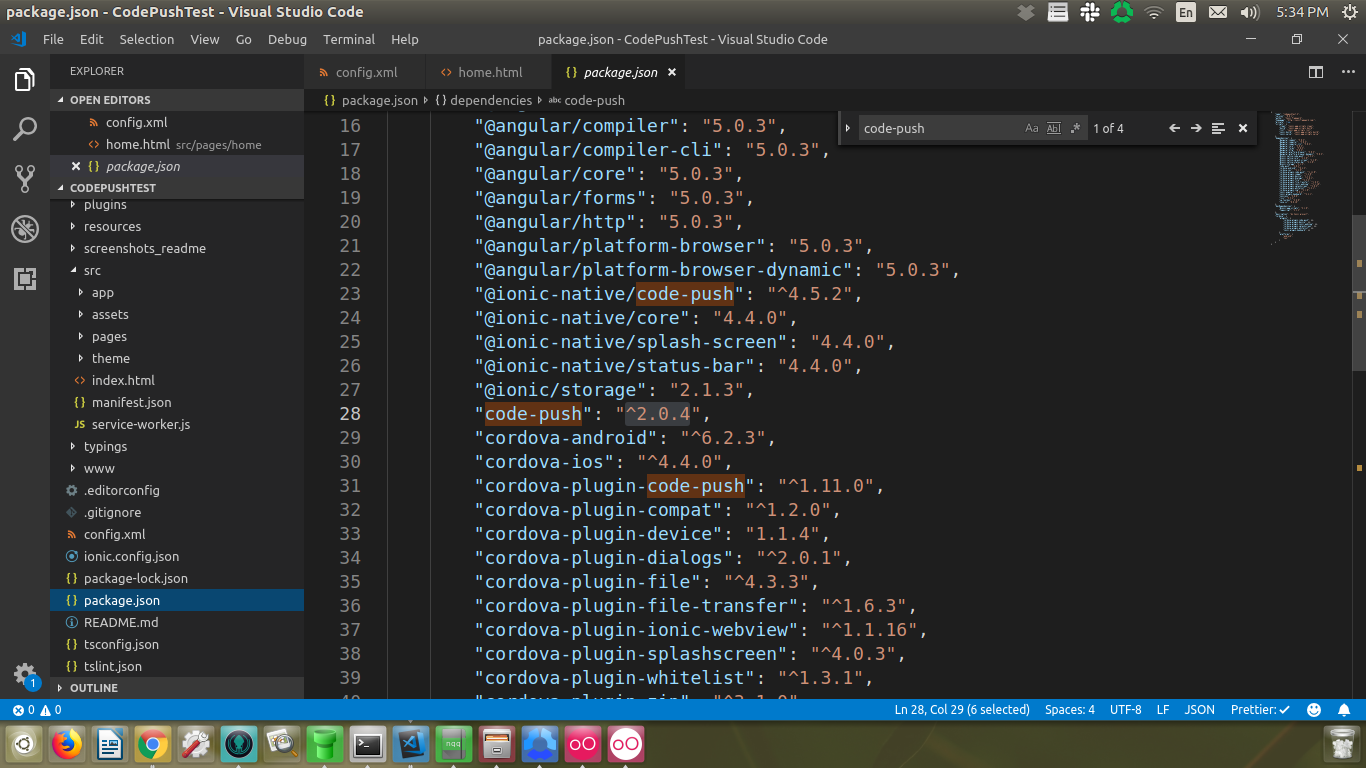Open GitKraken from the dock
The width and height of the screenshot is (1366, 768).
click(239, 745)
